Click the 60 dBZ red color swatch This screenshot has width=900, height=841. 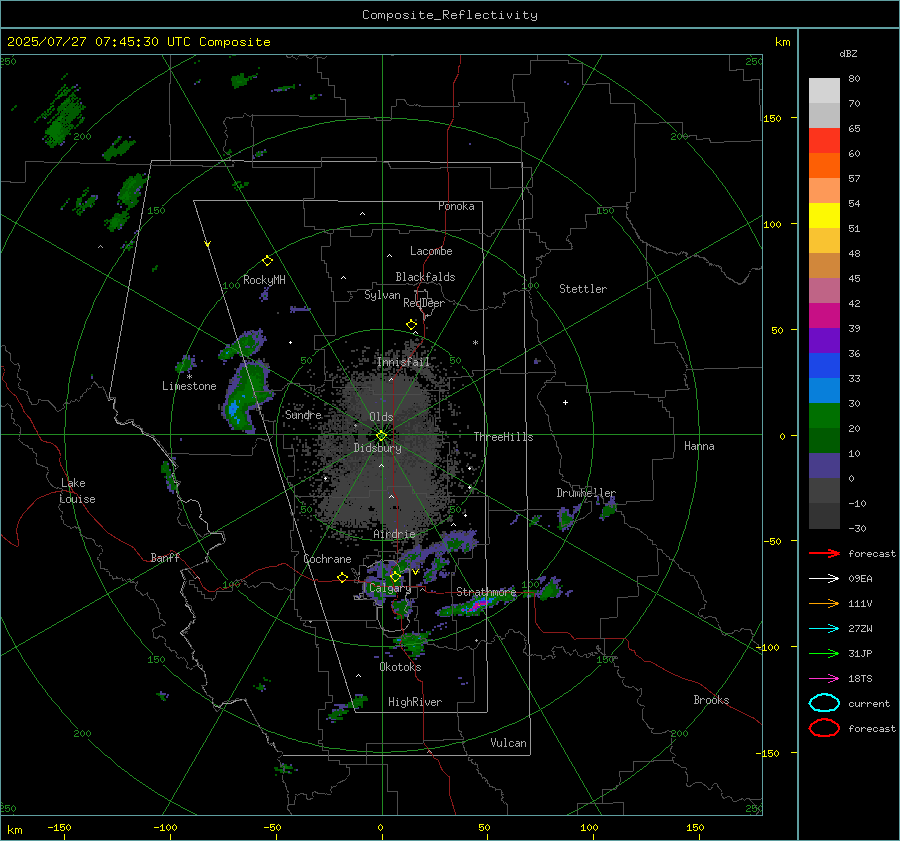click(x=824, y=141)
